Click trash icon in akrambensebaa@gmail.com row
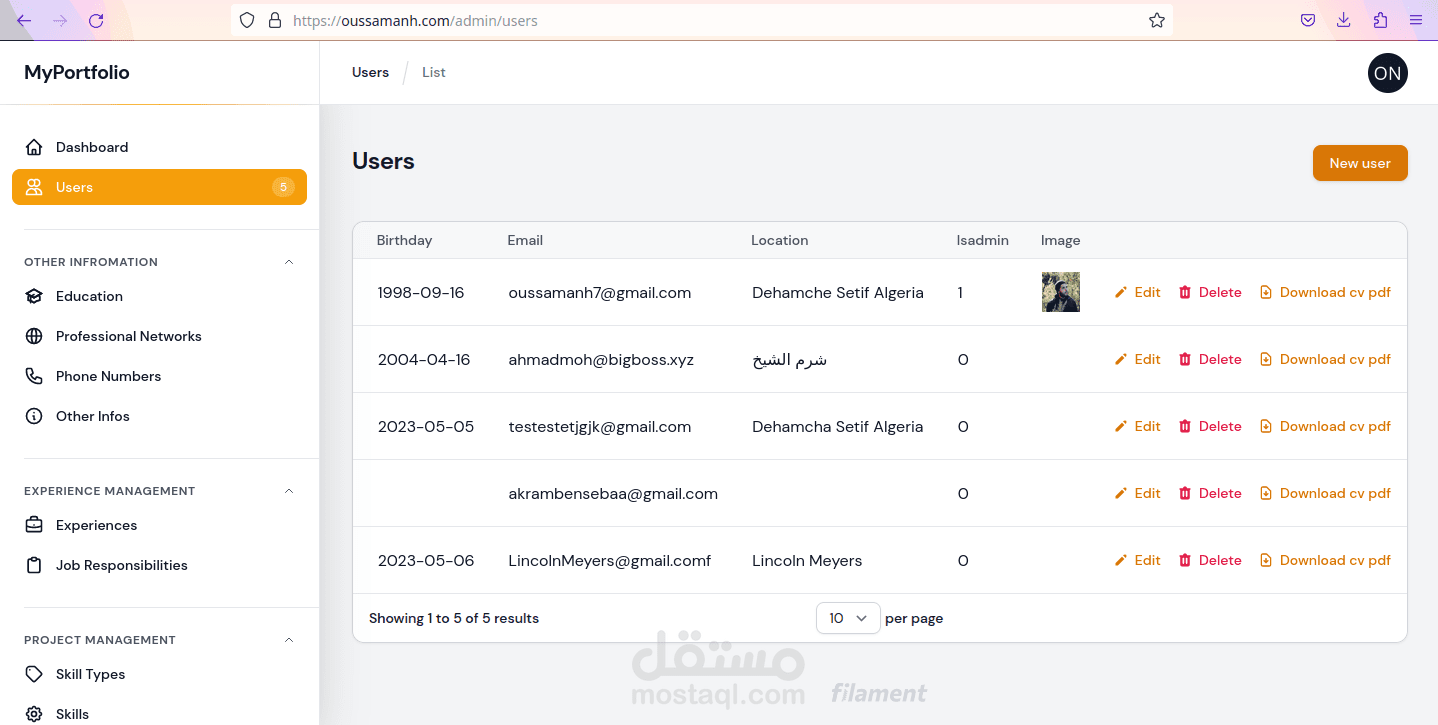Viewport: 1438px width, 725px height. [1185, 493]
